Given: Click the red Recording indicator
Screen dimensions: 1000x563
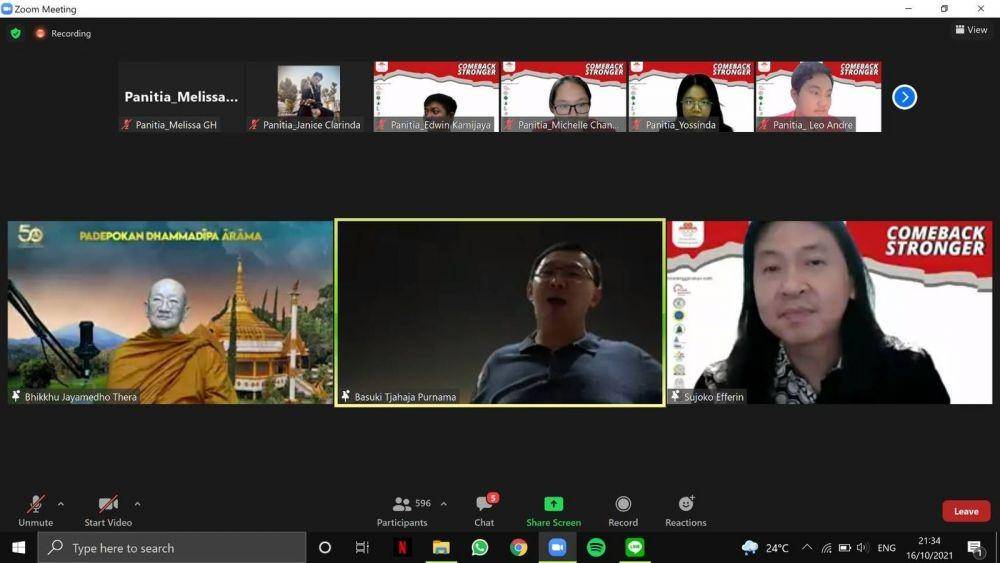Looking at the screenshot, I should (63, 33).
